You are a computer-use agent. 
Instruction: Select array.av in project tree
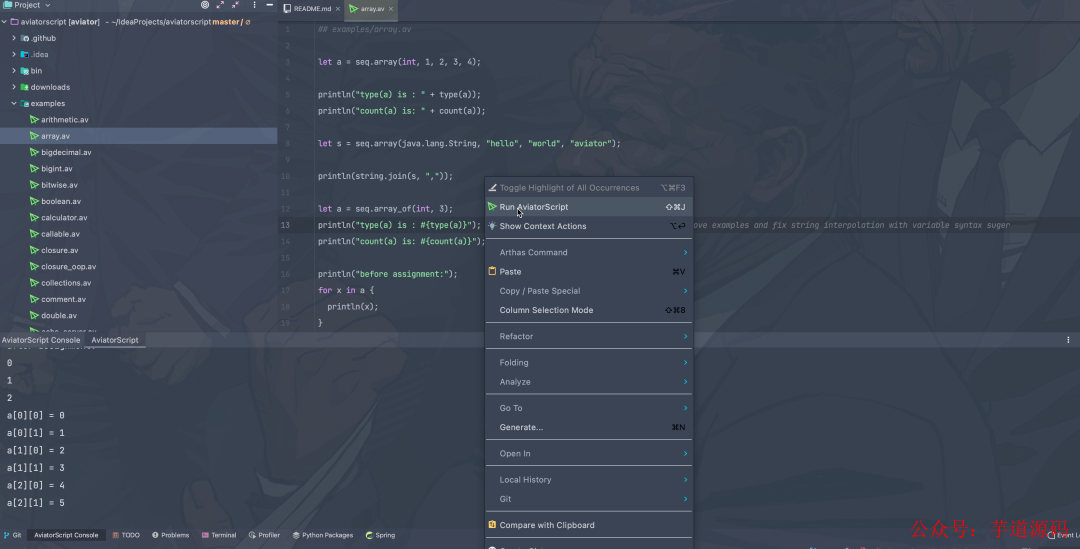[55, 136]
